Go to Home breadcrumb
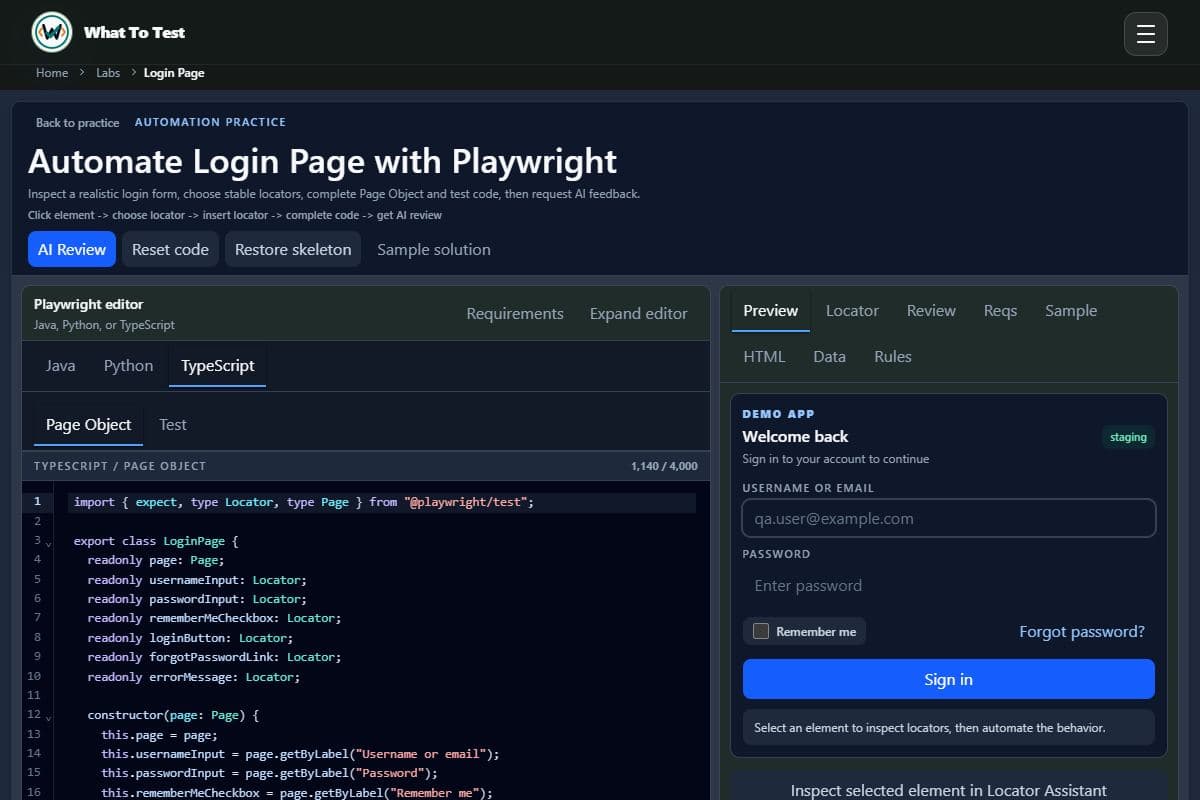Viewport: 1200px width, 800px height. (52, 73)
